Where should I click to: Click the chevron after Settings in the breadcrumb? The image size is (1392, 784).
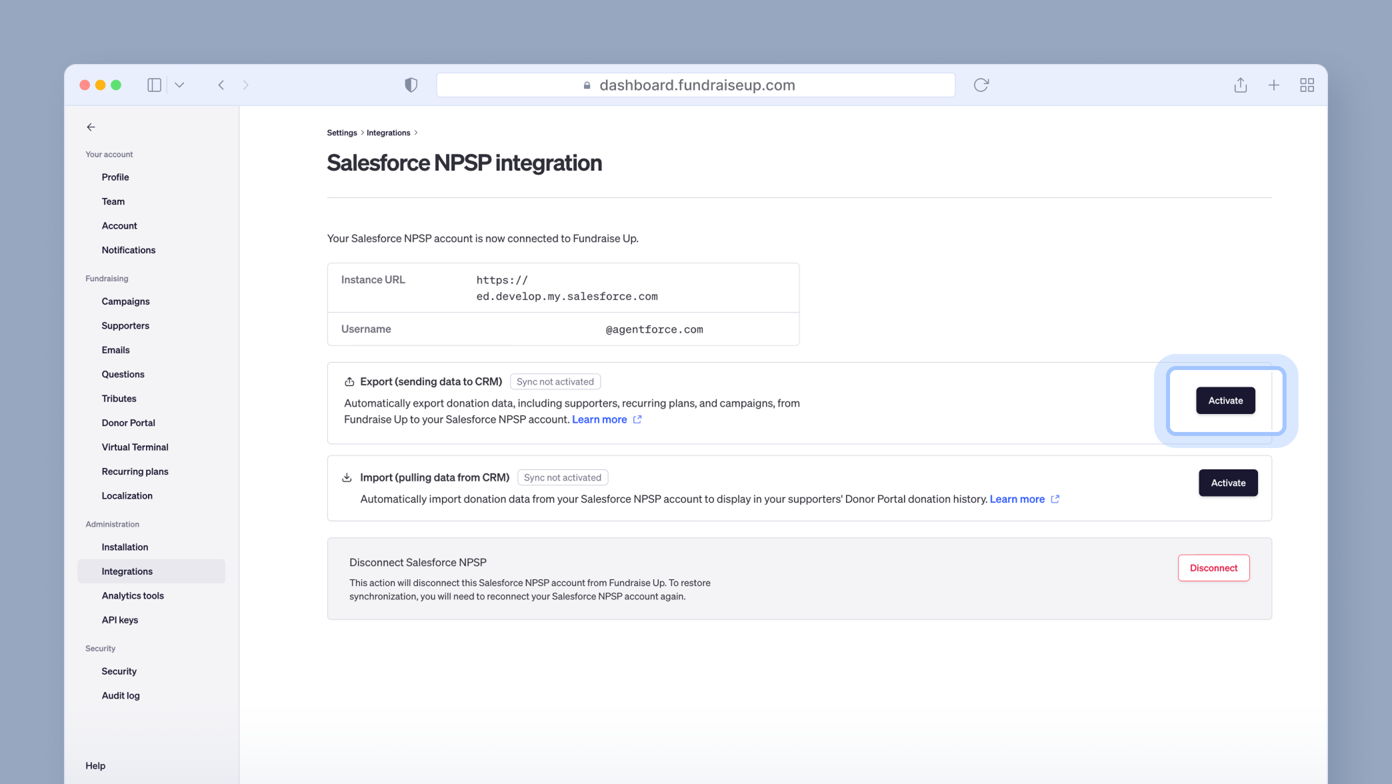[360, 132]
